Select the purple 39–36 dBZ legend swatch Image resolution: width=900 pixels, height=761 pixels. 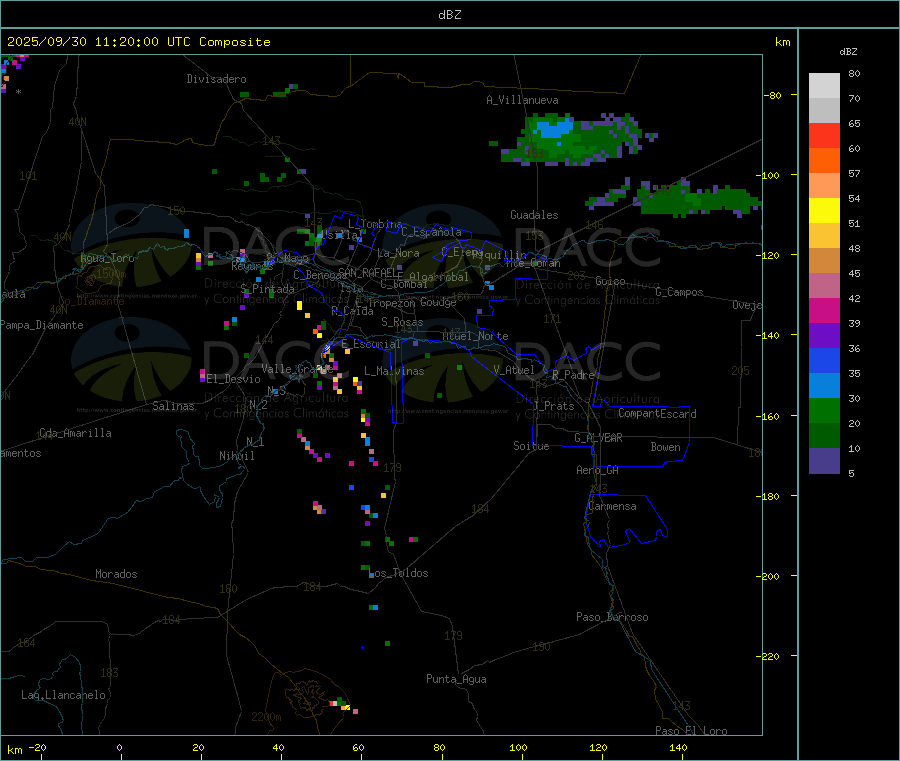pyautogui.click(x=824, y=336)
